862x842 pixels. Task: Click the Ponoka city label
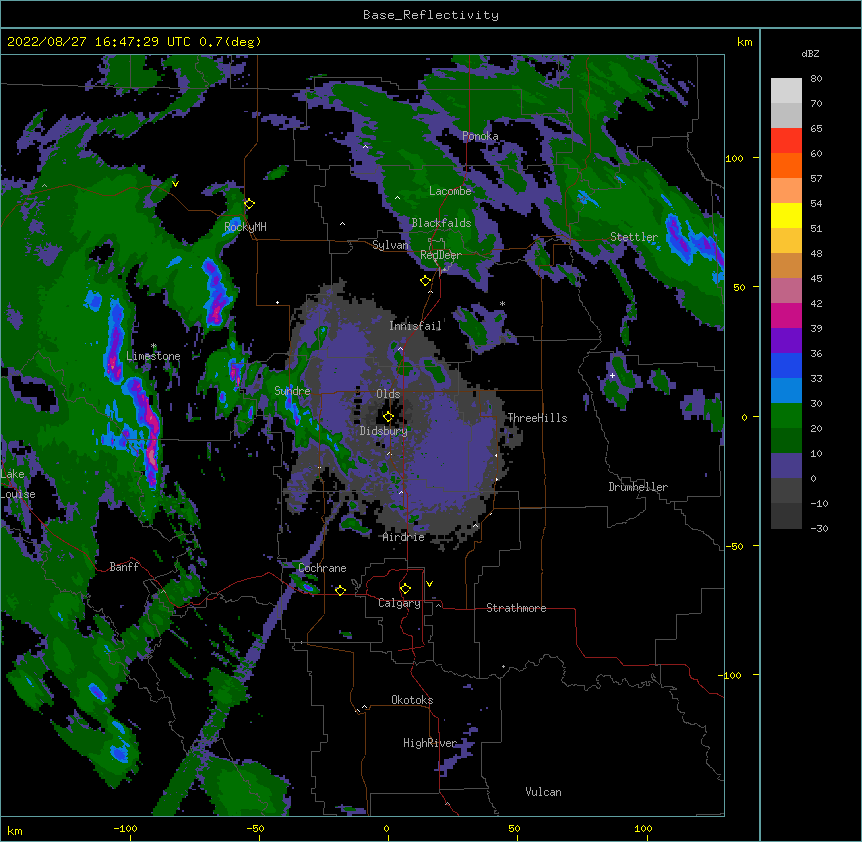point(480,136)
